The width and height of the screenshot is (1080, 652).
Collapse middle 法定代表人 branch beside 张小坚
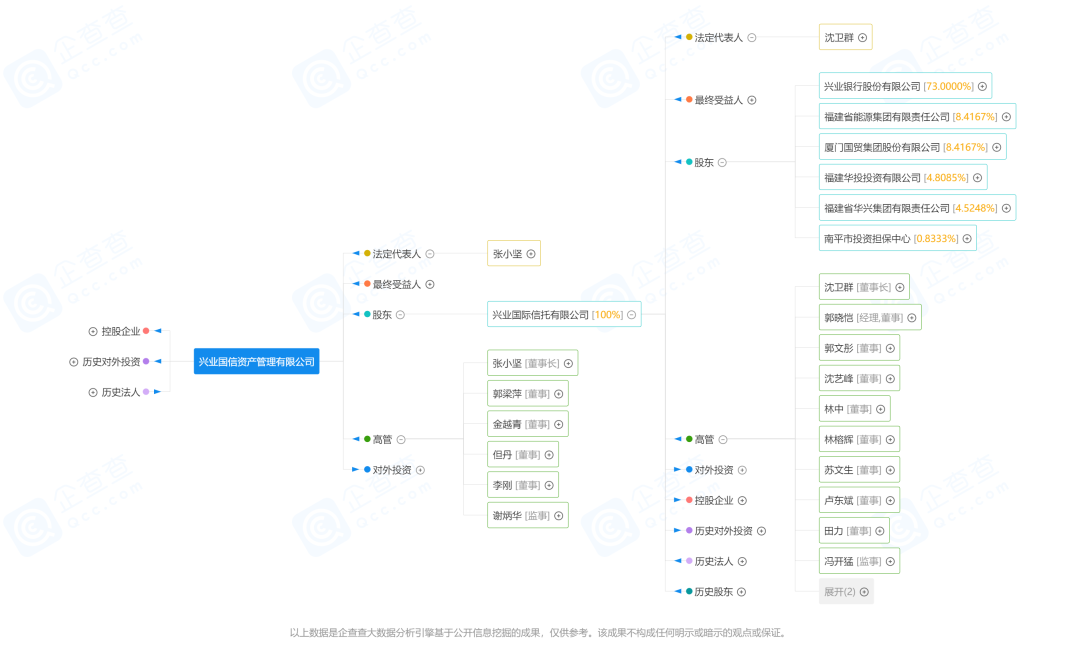[430, 254]
